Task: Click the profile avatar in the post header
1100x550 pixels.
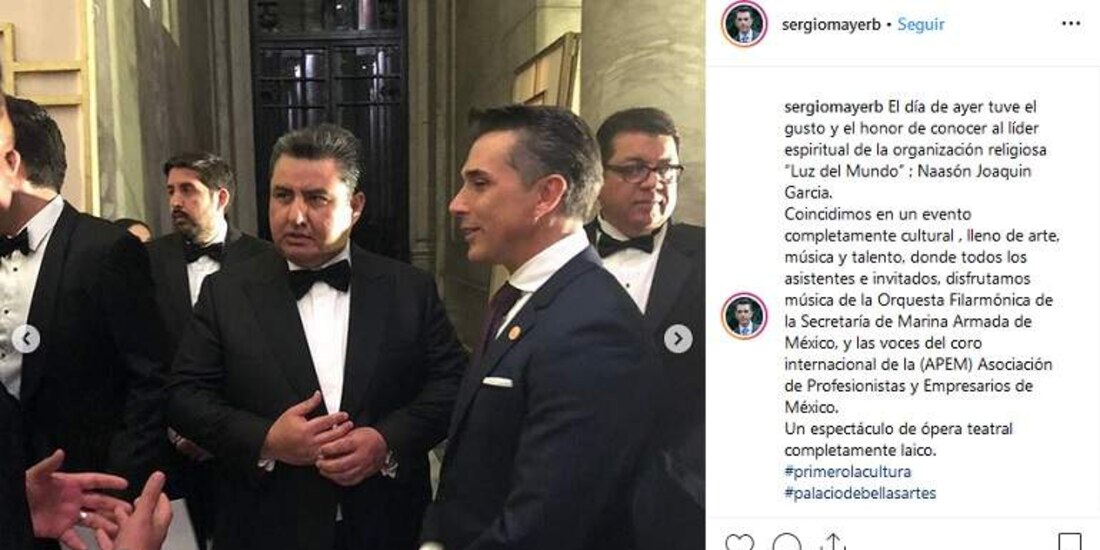Action: point(744,24)
